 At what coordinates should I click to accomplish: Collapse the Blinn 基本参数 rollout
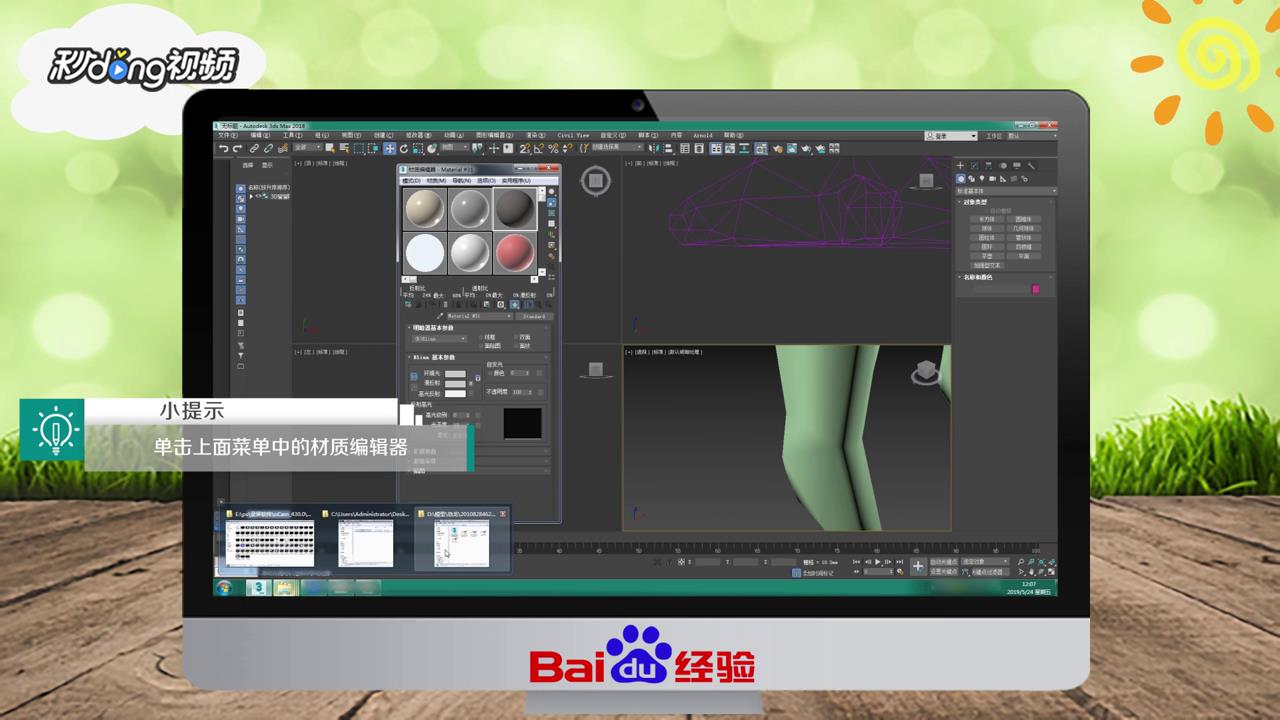tap(432, 357)
